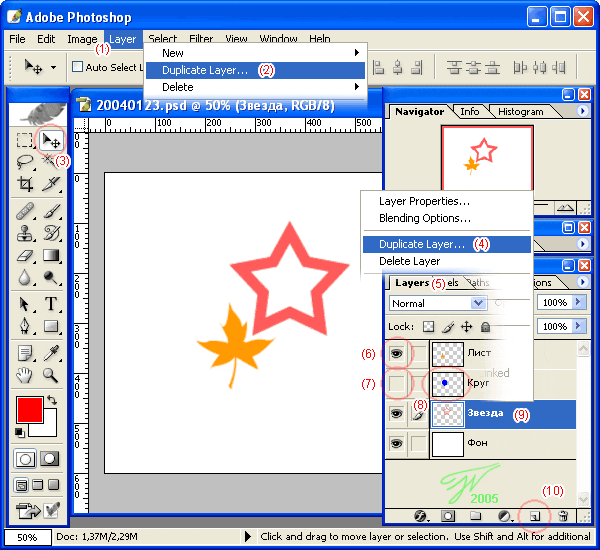
Task: Hide the Лист layer eye icon
Action: (396, 354)
